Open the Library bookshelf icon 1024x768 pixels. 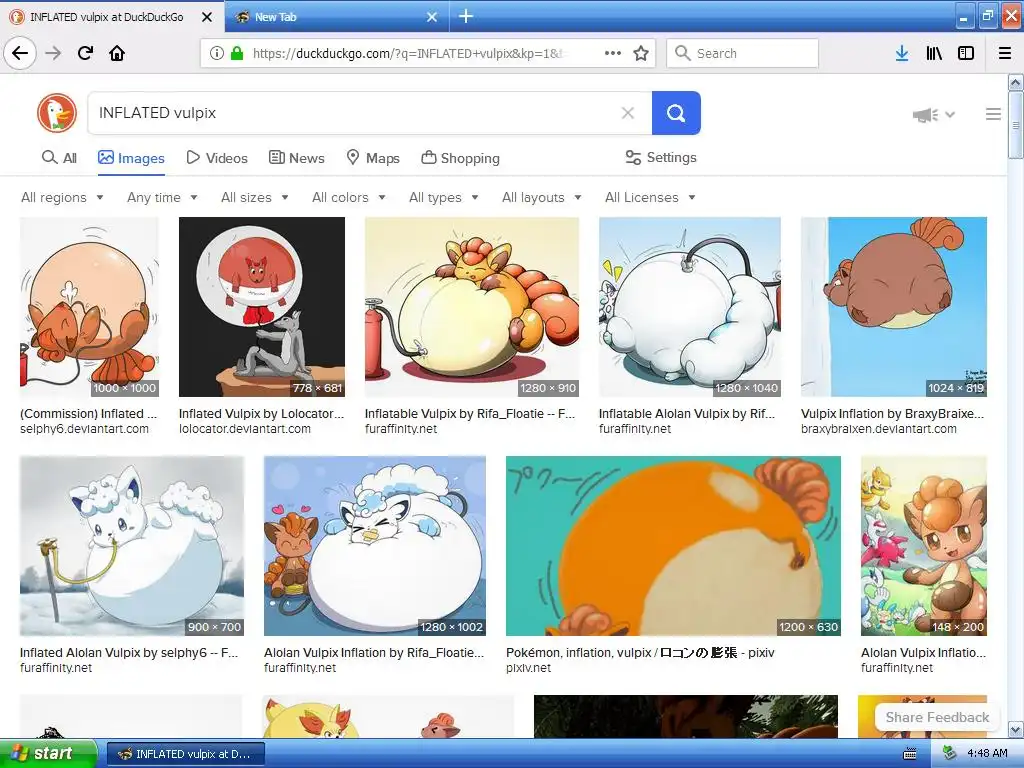934,53
